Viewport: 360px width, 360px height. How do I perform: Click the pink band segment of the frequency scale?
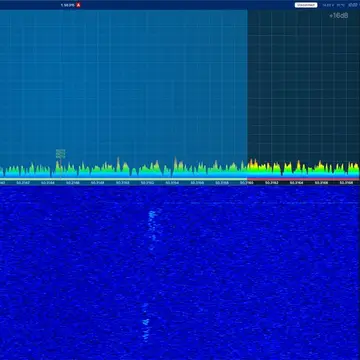303,179
